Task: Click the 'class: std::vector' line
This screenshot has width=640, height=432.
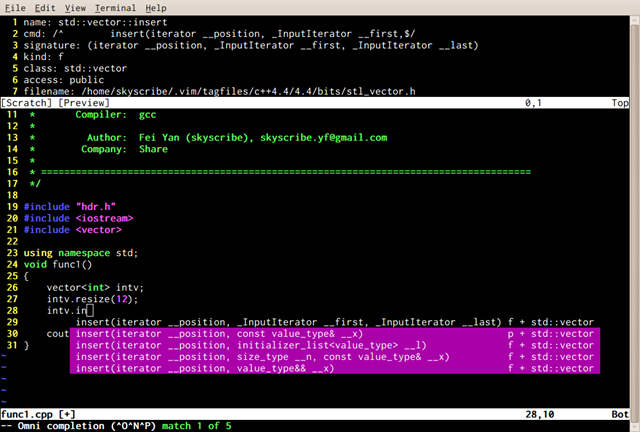Action: pos(75,68)
